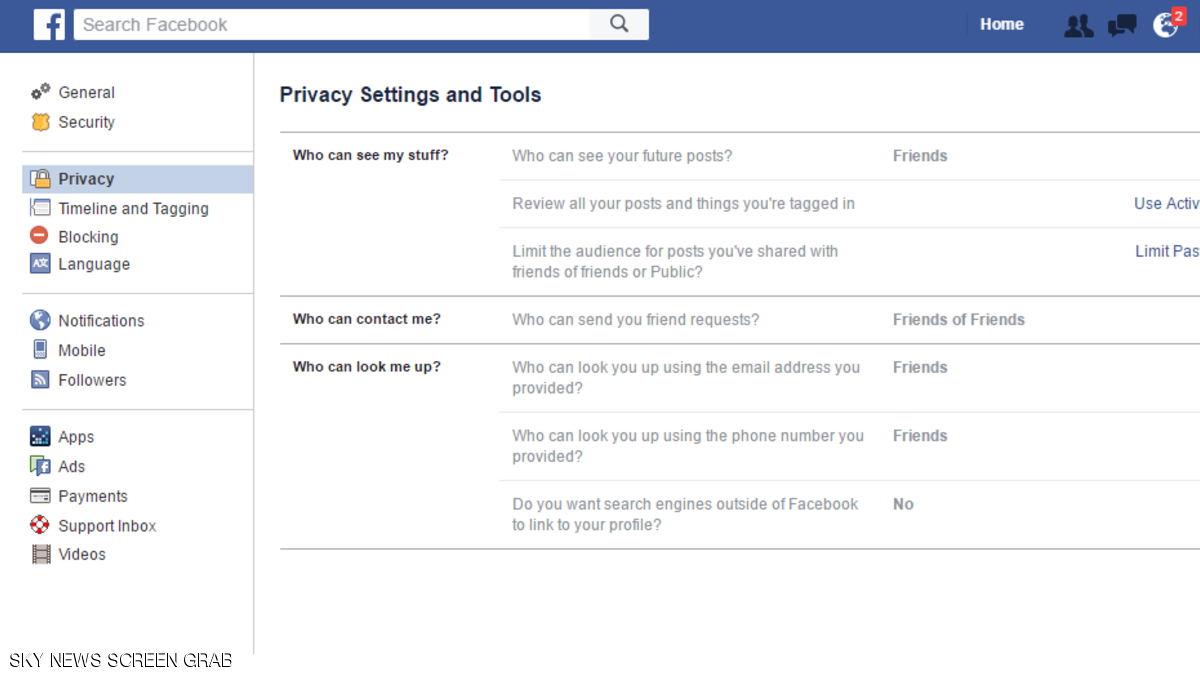Click the Videos film strip icon
Viewport: 1200px width, 676px height.
coord(40,554)
